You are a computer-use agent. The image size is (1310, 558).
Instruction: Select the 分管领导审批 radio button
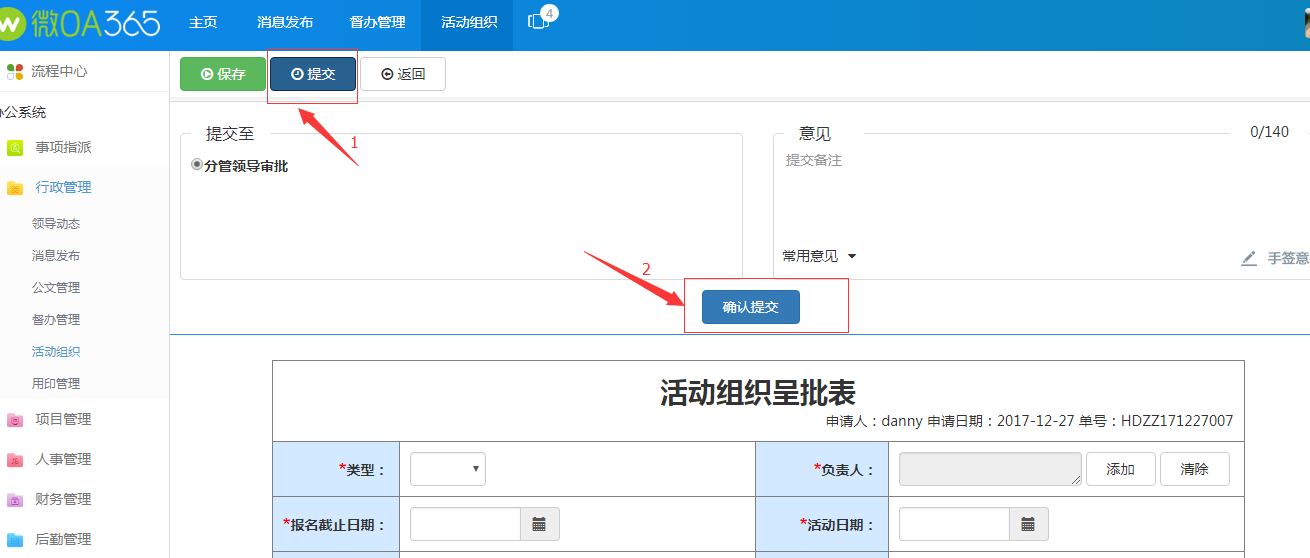pos(197,165)
